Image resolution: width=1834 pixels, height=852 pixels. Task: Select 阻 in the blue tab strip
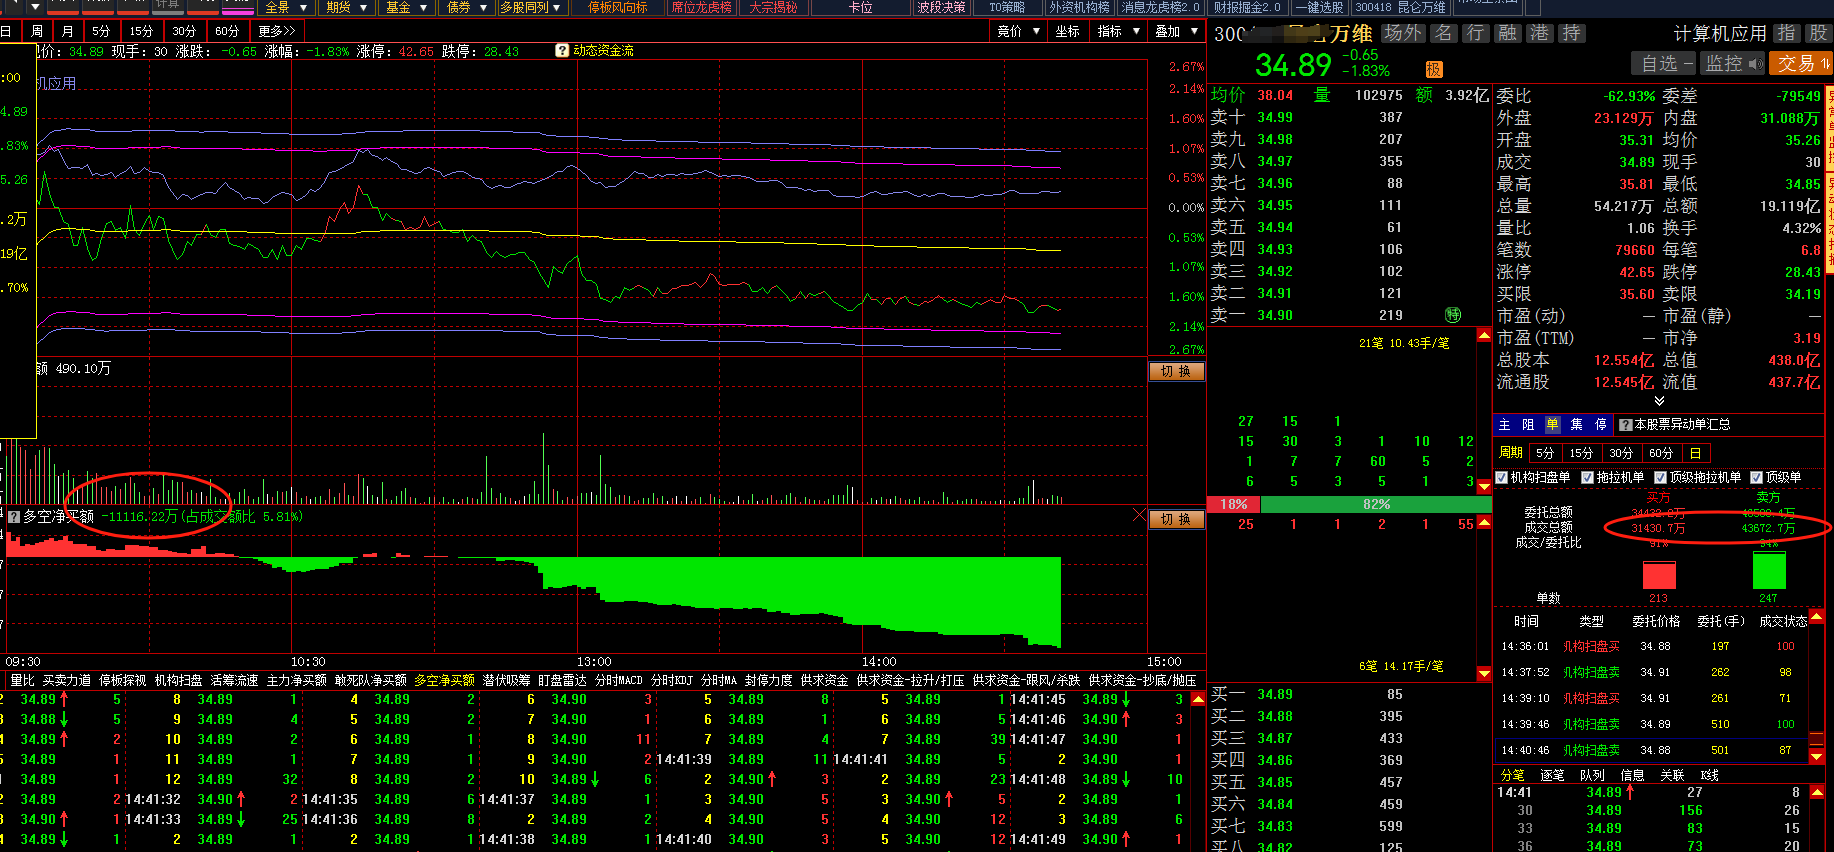pyautogui.click(x=1528, y=425)
